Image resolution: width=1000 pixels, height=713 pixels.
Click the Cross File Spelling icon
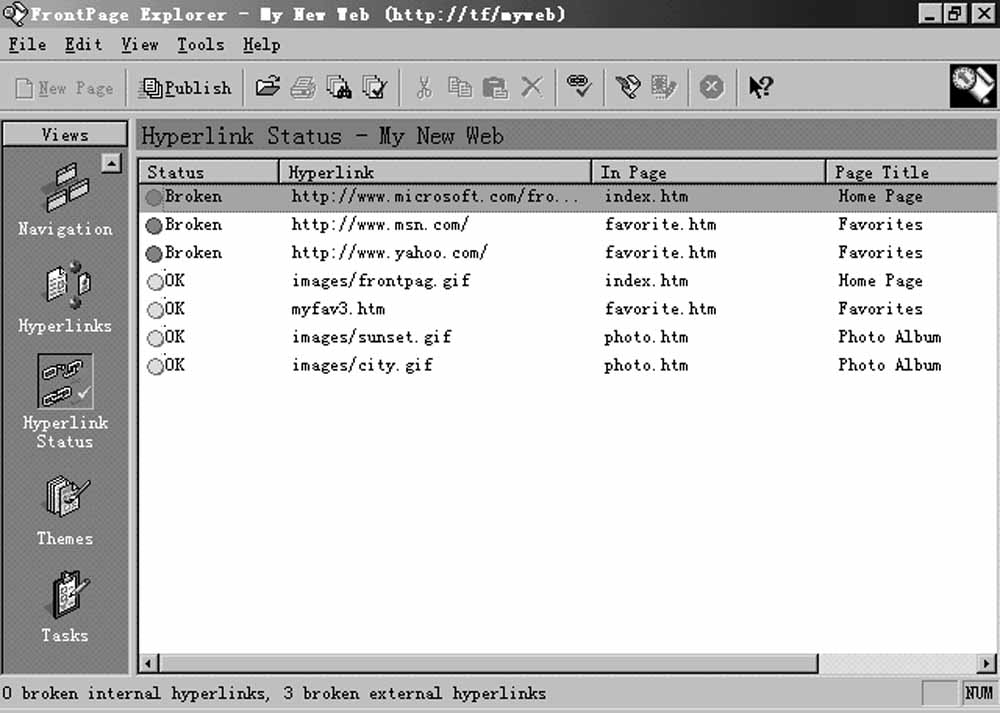coord(374,87)
